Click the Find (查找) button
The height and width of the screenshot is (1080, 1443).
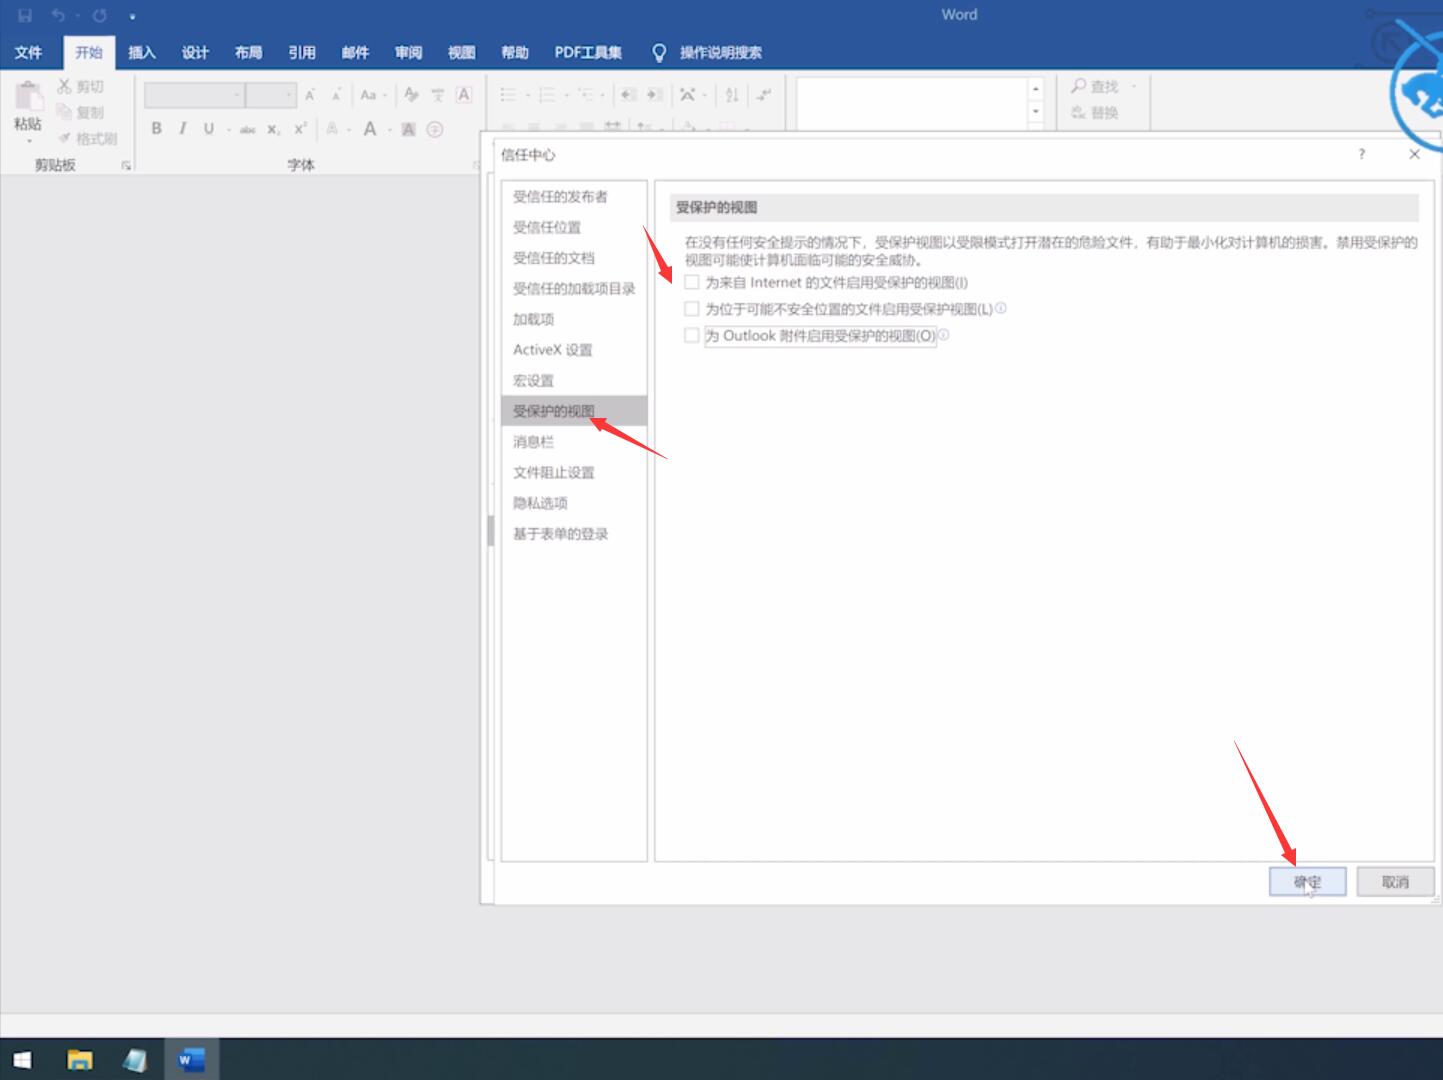tap(1095, 86)
